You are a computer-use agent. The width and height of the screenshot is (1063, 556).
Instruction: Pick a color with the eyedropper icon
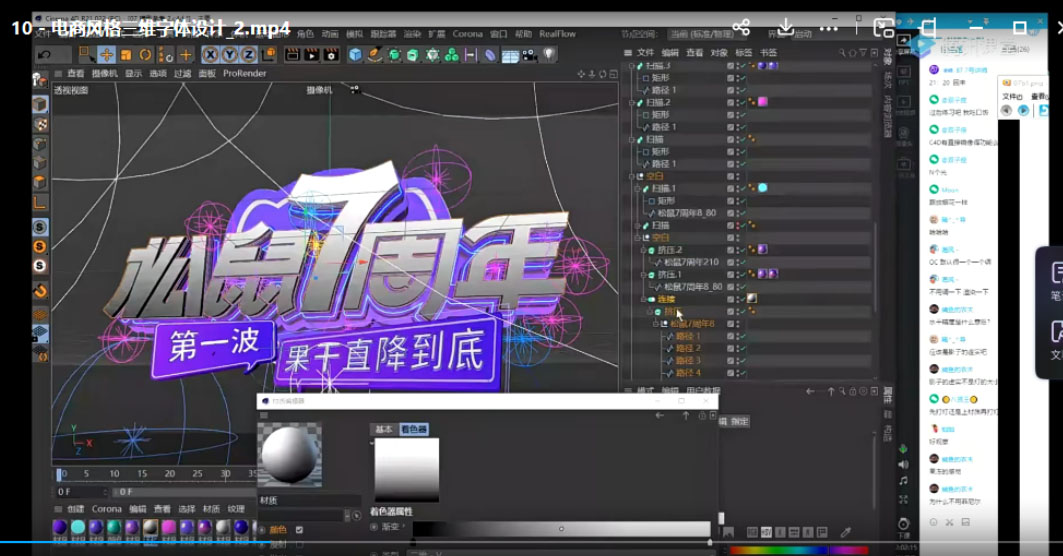[x=845, y=532]
